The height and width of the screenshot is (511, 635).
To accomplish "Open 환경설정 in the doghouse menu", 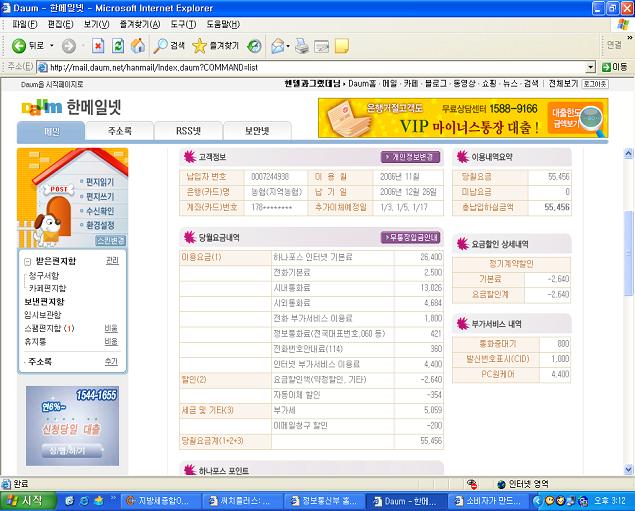I will point(100,225).
